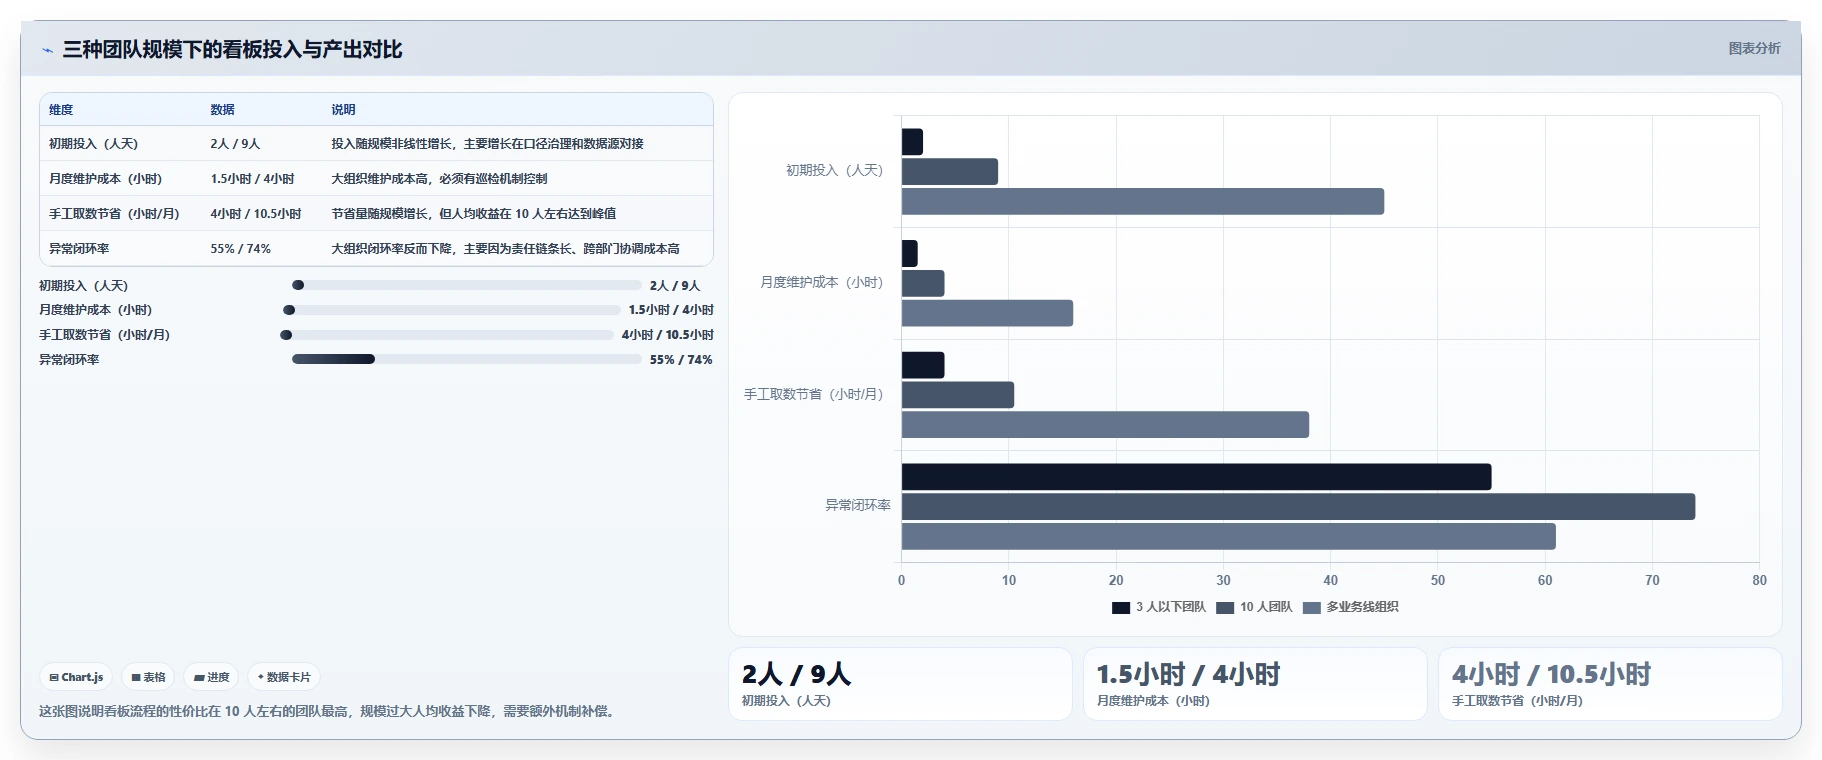Screen dimensions: 1822x760
Task: Click the 4小时 / 10.5小时 stat card
Action: point(1610,684)
